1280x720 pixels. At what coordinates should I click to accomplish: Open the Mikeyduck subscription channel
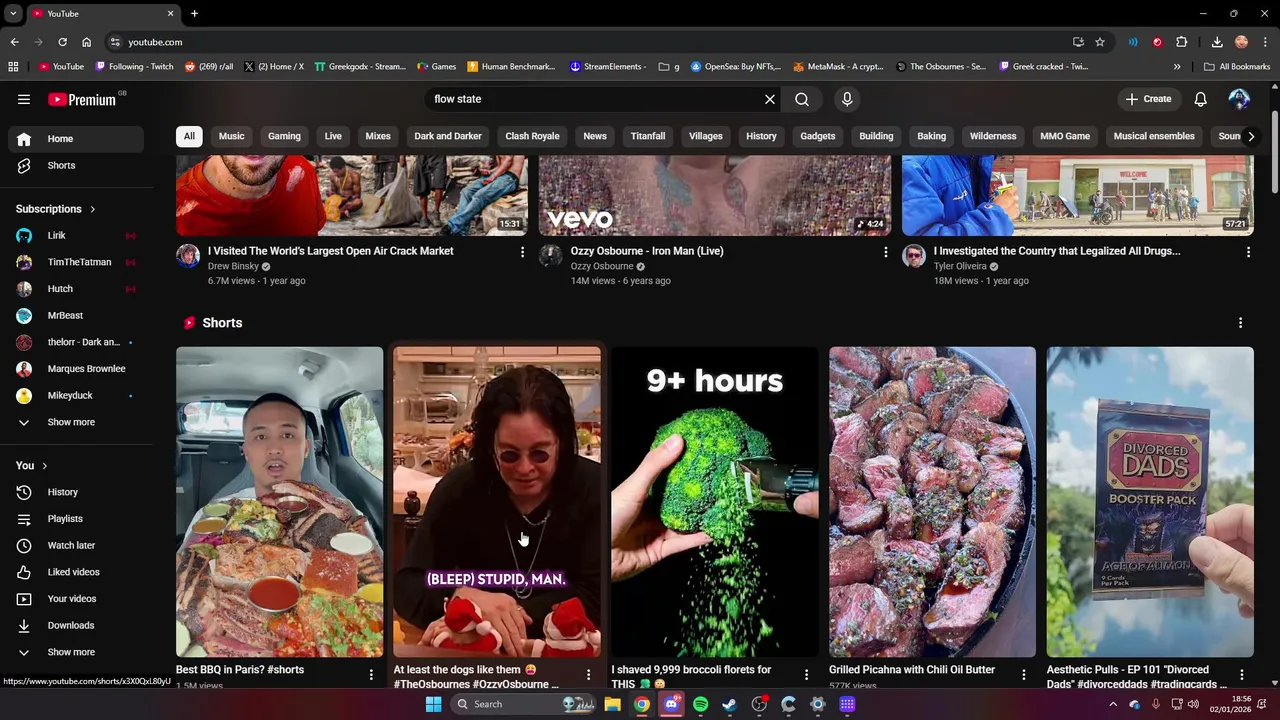[x=76, y=395]
